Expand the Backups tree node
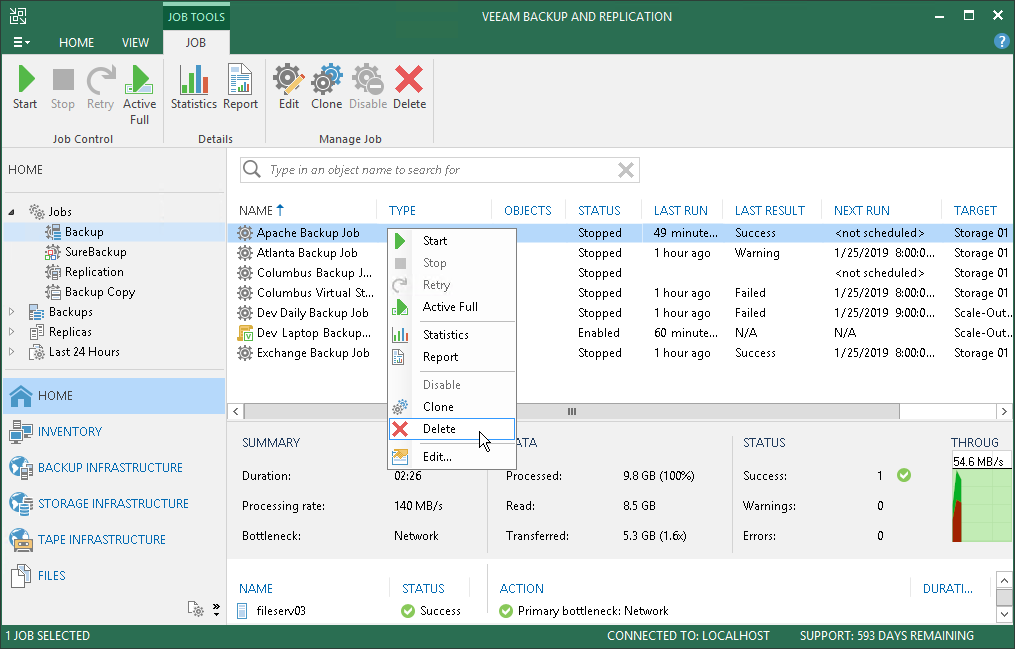 coord(12,312)
